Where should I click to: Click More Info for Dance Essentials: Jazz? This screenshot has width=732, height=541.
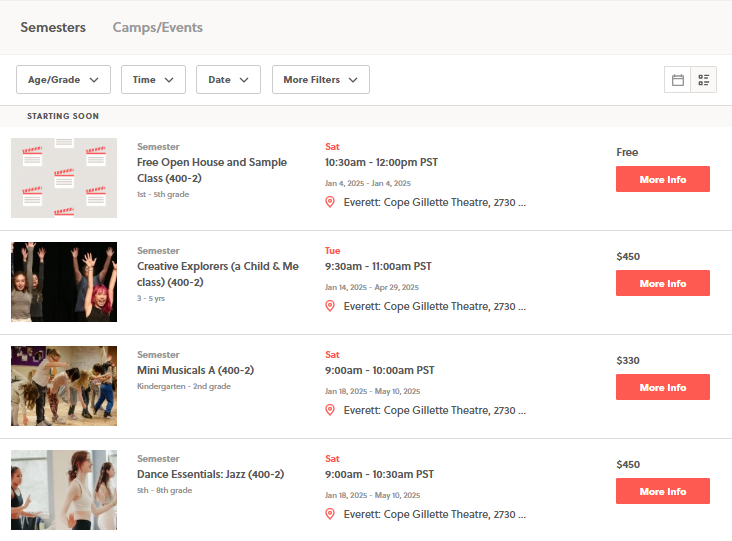pos(663,492)
